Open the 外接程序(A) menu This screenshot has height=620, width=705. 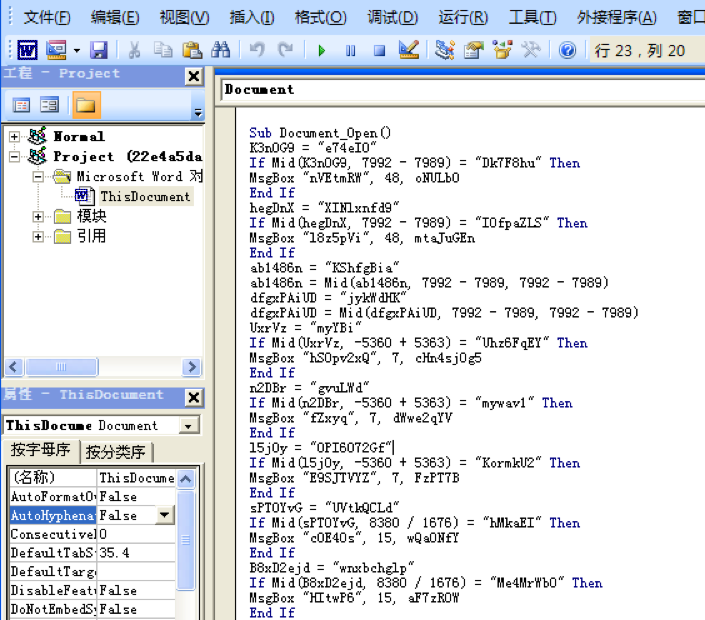coord(617,18)
